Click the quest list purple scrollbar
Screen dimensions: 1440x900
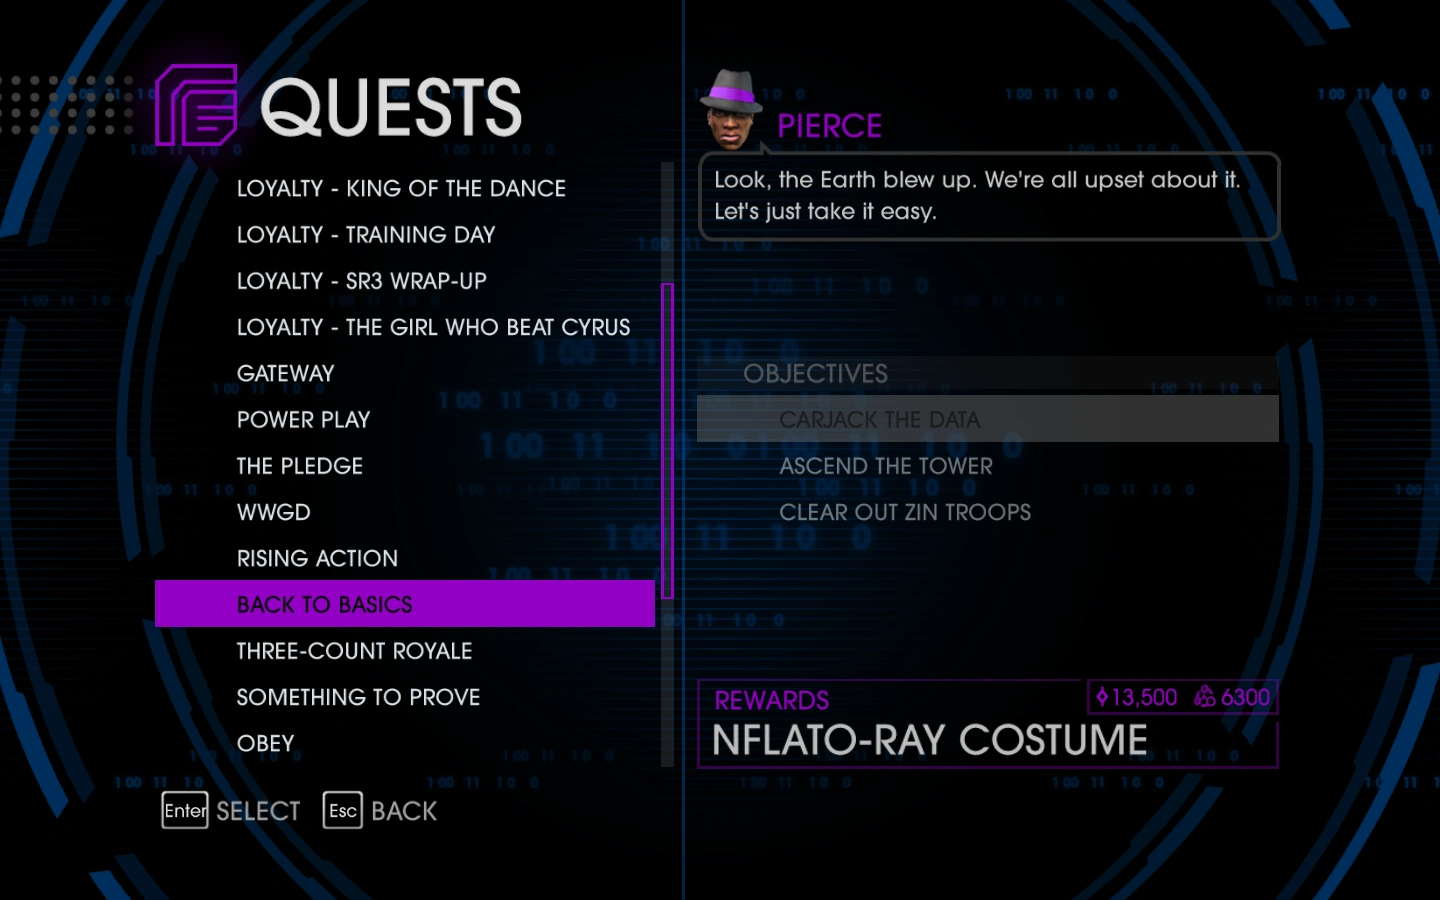(x=667, y=441)
